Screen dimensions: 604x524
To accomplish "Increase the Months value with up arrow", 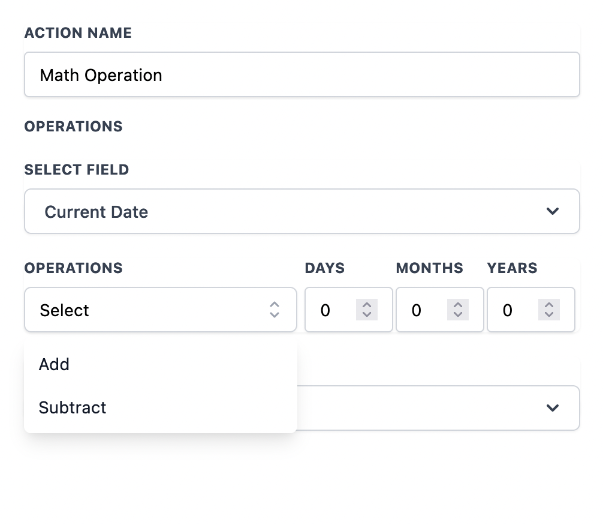I will 458,305.
